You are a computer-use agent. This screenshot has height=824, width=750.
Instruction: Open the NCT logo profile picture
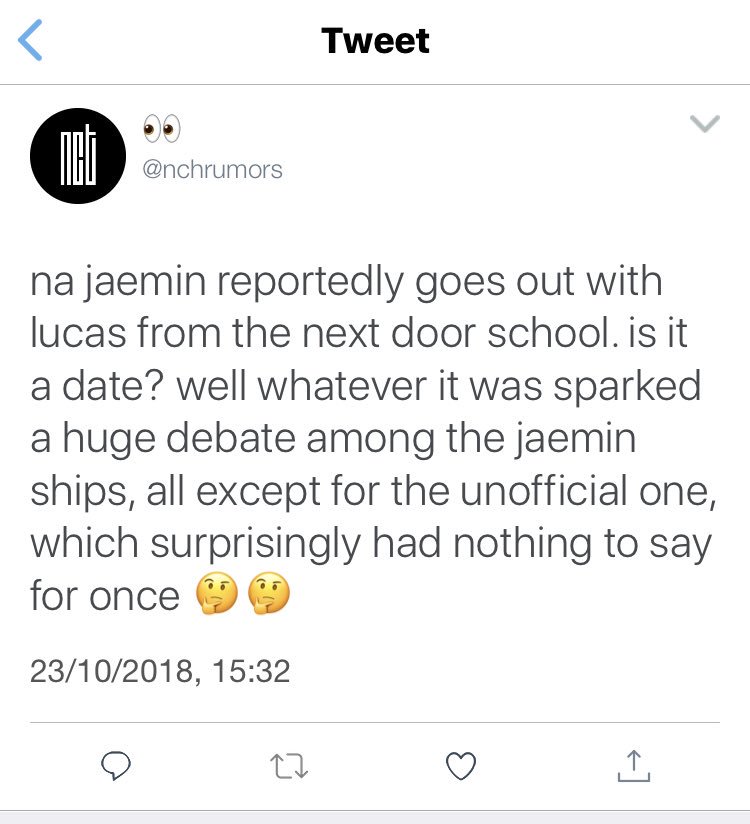[x=77, y=154]
